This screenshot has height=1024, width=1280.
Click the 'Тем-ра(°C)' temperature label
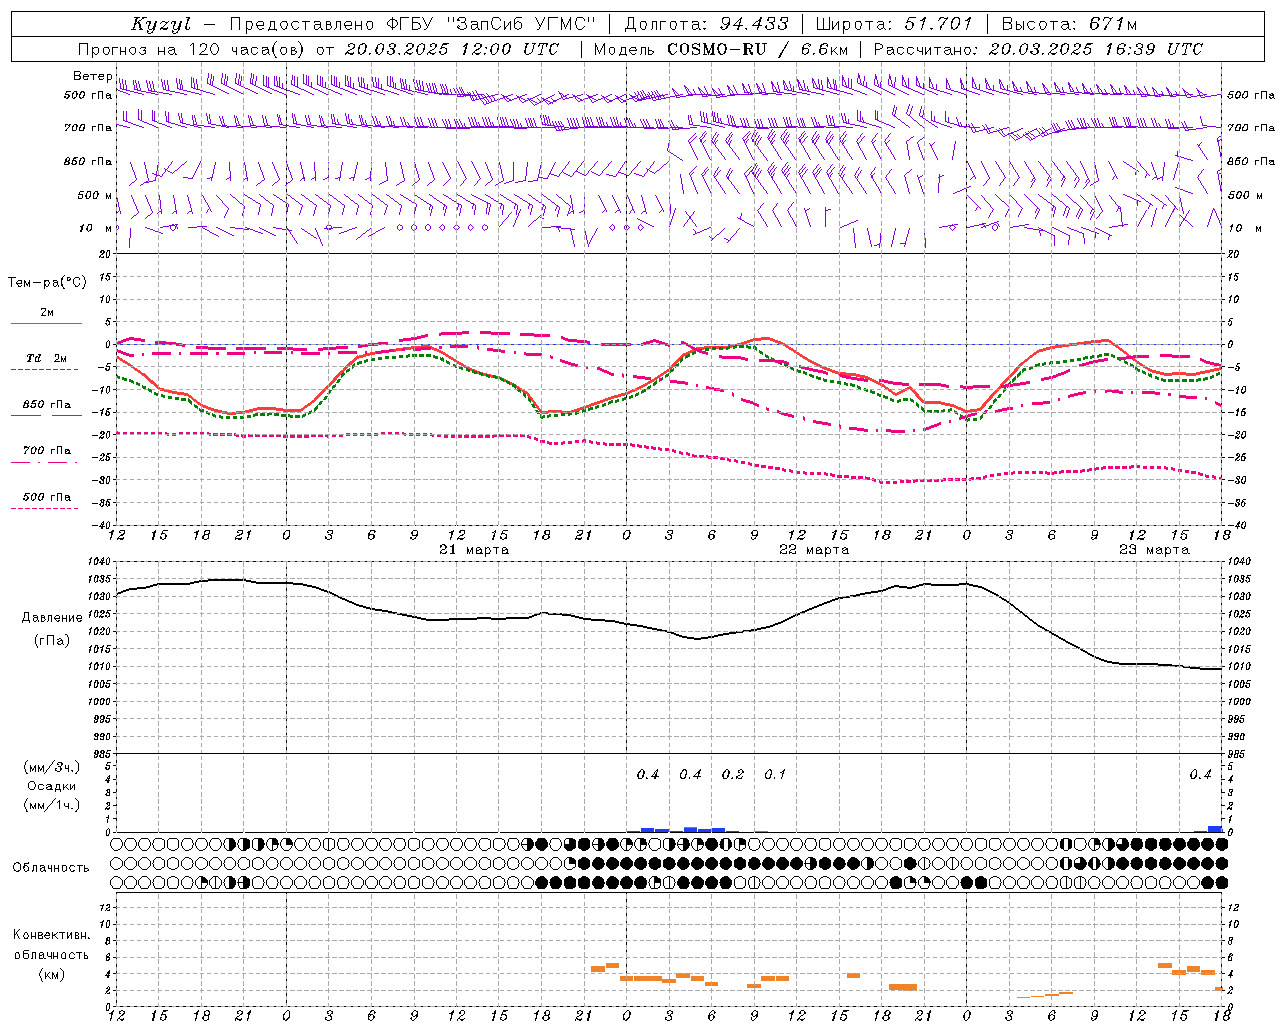pos(47,283)
